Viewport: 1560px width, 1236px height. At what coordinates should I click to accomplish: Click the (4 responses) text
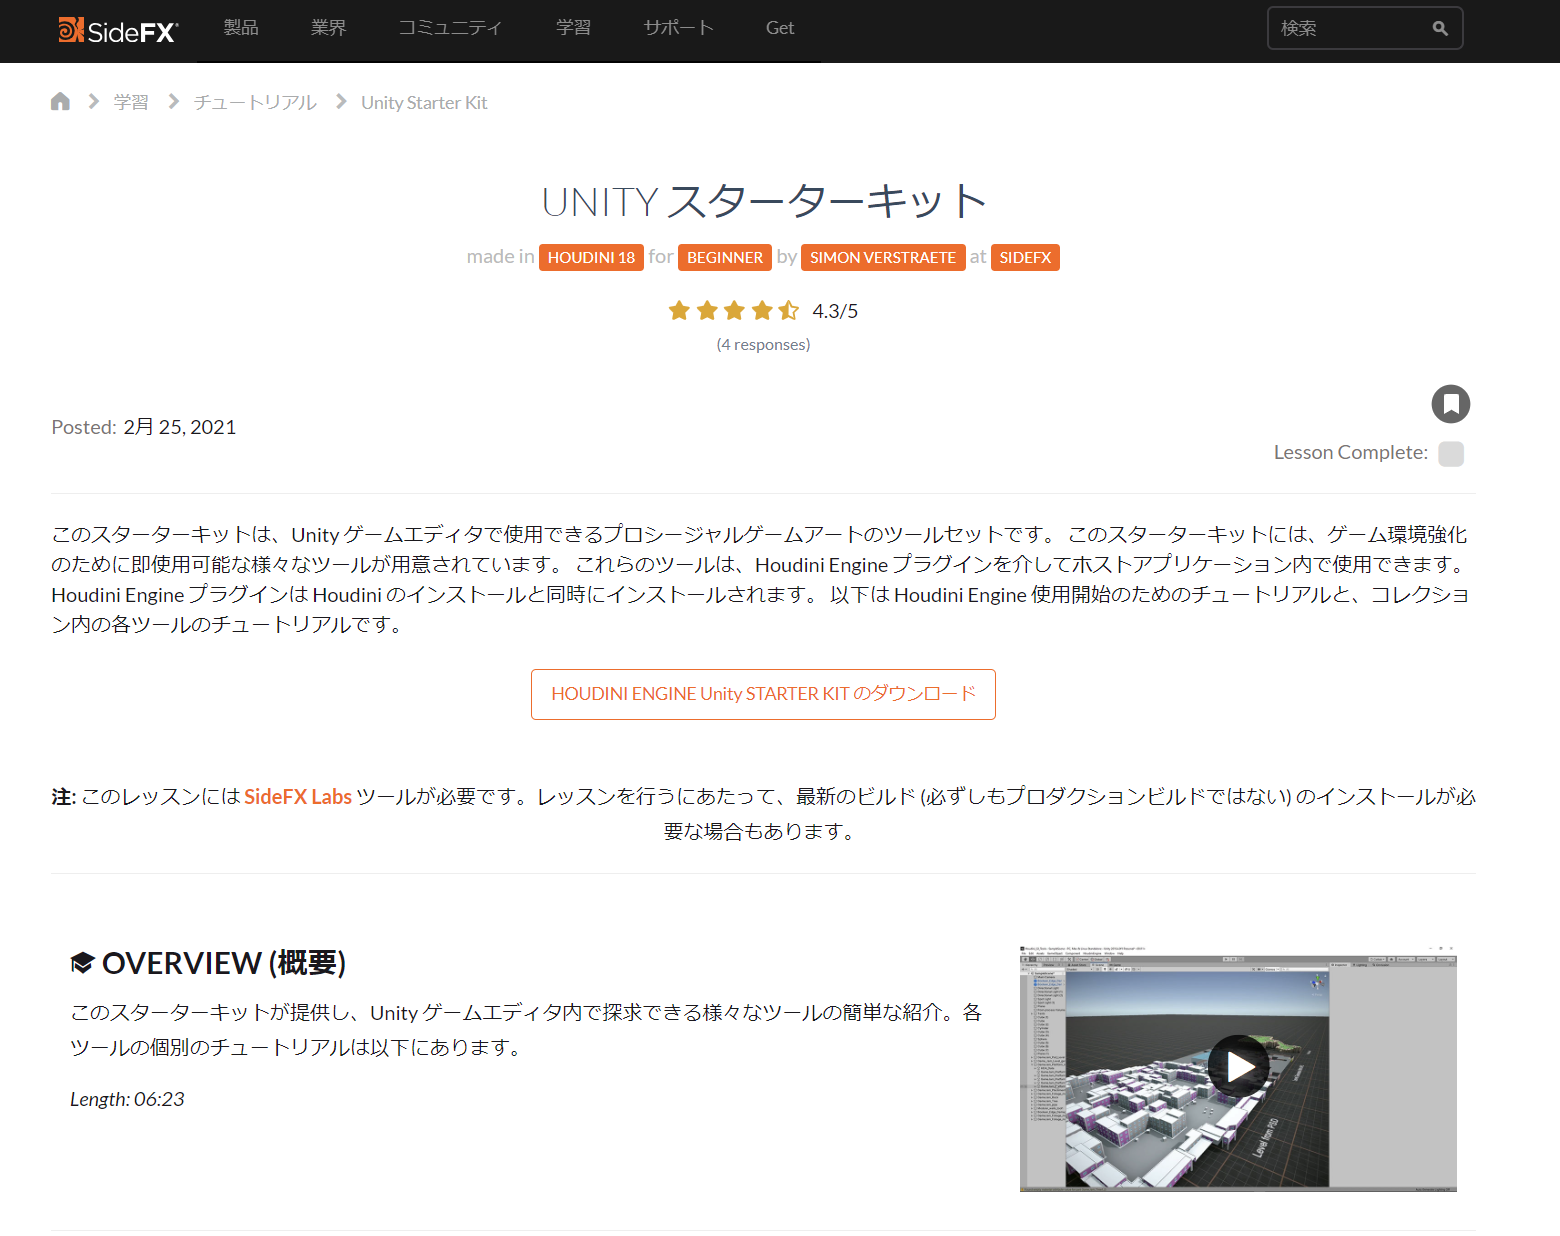pyautogui.click(x=763, y=344)
